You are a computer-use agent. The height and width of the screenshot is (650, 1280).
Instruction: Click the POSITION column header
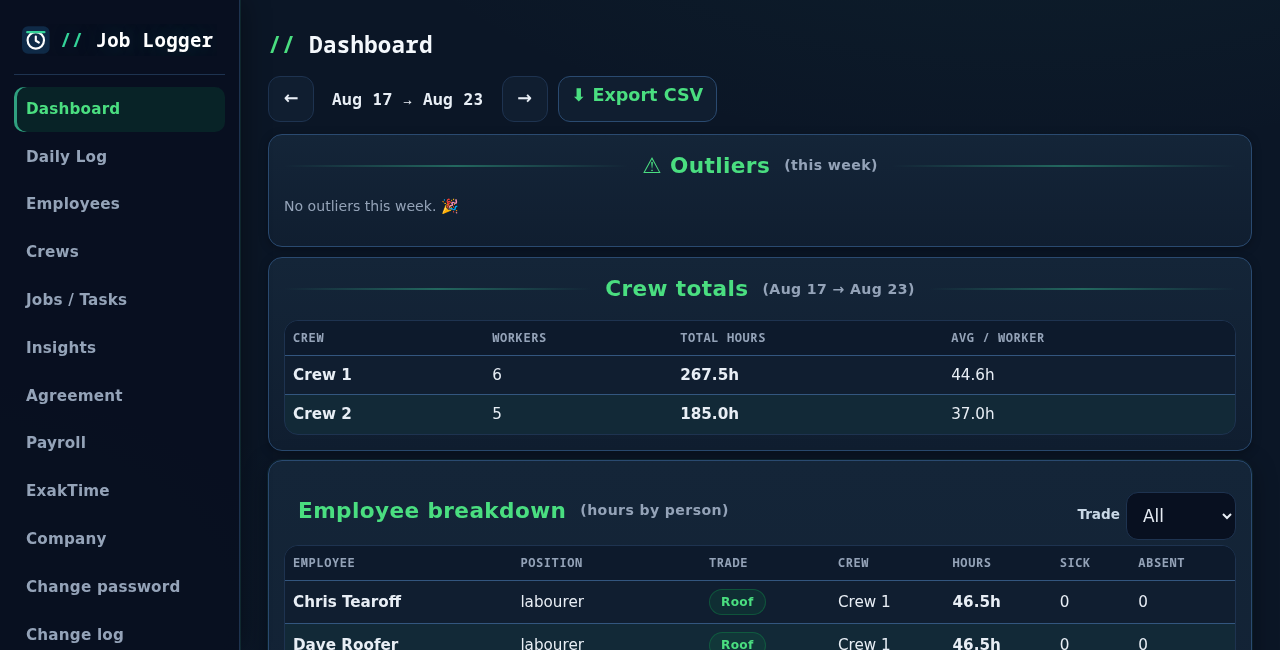[x=551, y=563]
